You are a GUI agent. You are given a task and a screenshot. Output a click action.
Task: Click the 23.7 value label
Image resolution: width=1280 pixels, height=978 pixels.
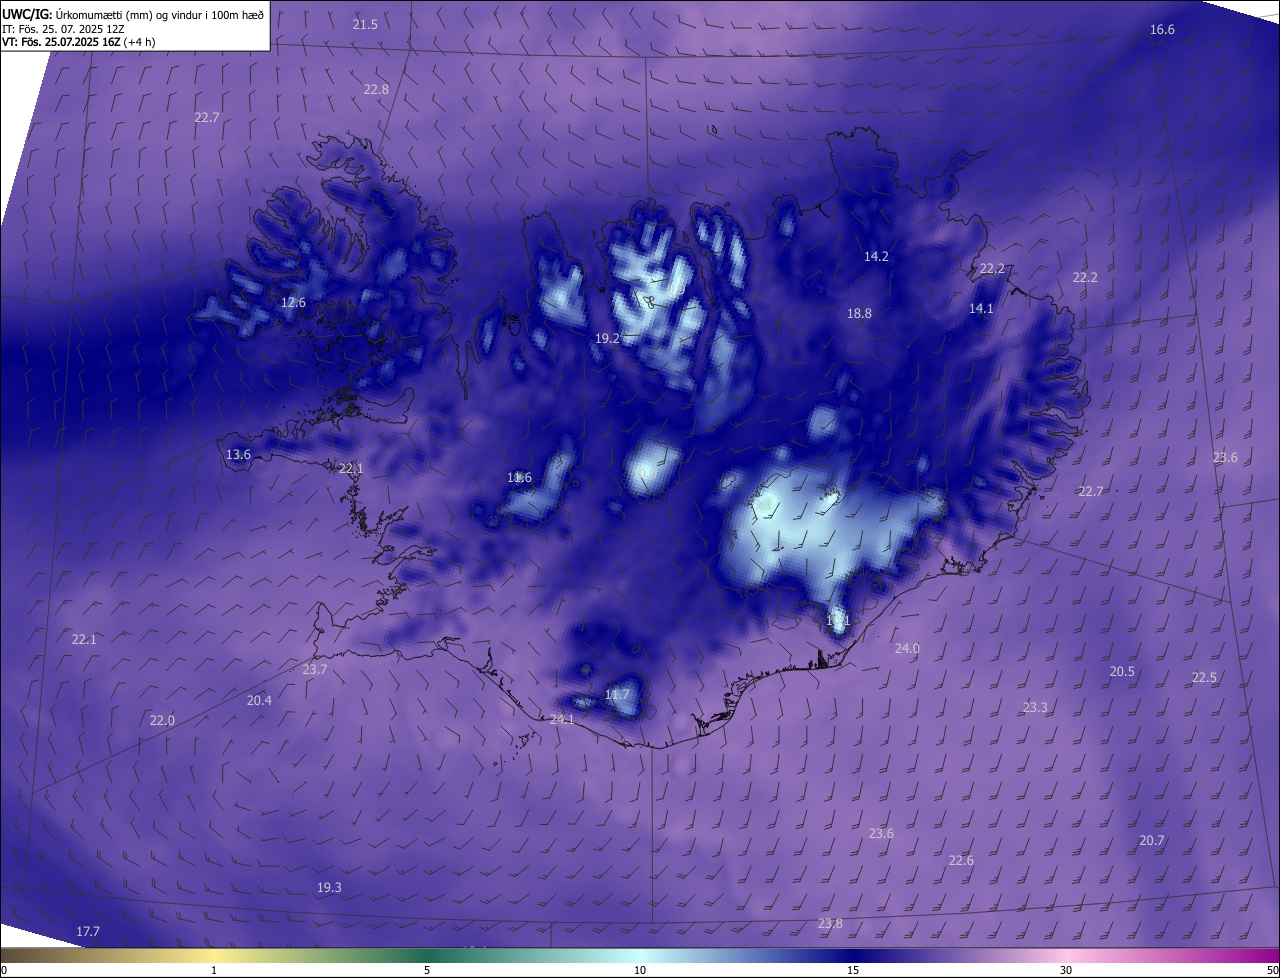314,670
